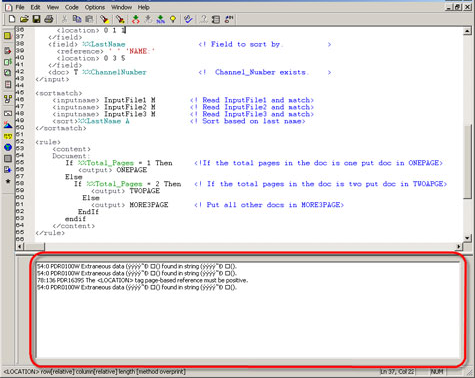Click the small page sidebar icon above network icon
The image size is (475, 378).
(8, 84)
